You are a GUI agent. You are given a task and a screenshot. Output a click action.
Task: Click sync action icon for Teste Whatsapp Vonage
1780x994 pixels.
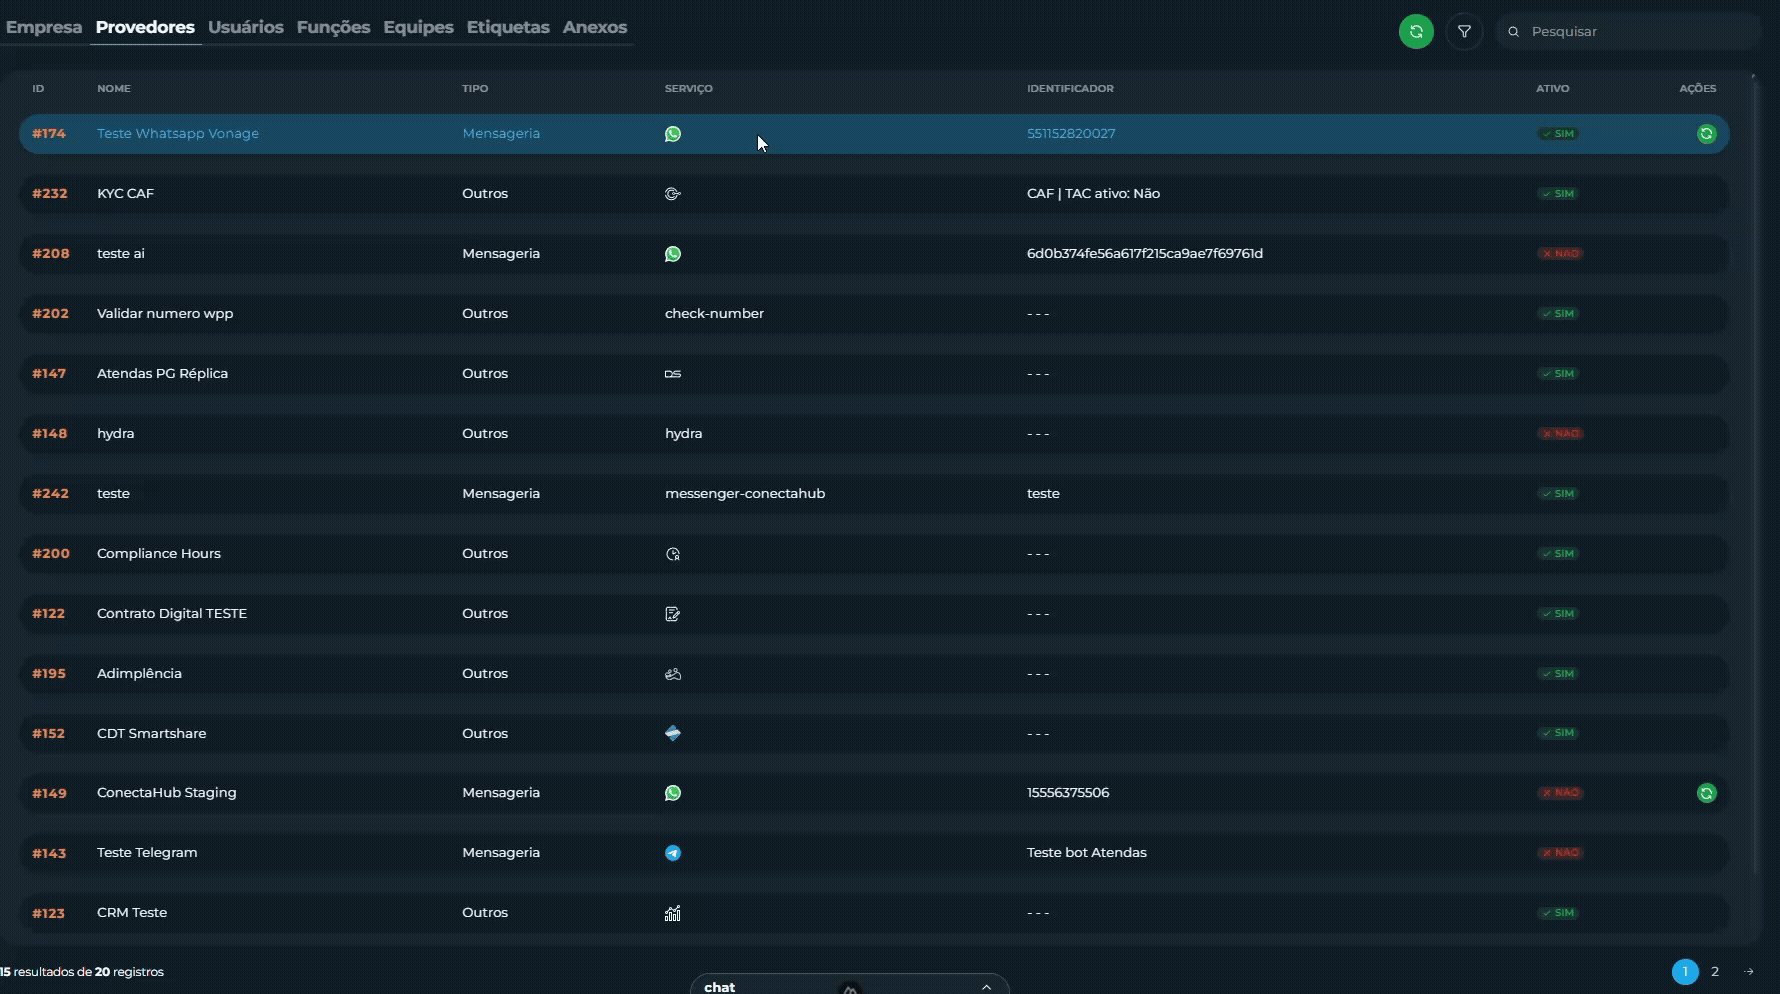(1707, 134)
